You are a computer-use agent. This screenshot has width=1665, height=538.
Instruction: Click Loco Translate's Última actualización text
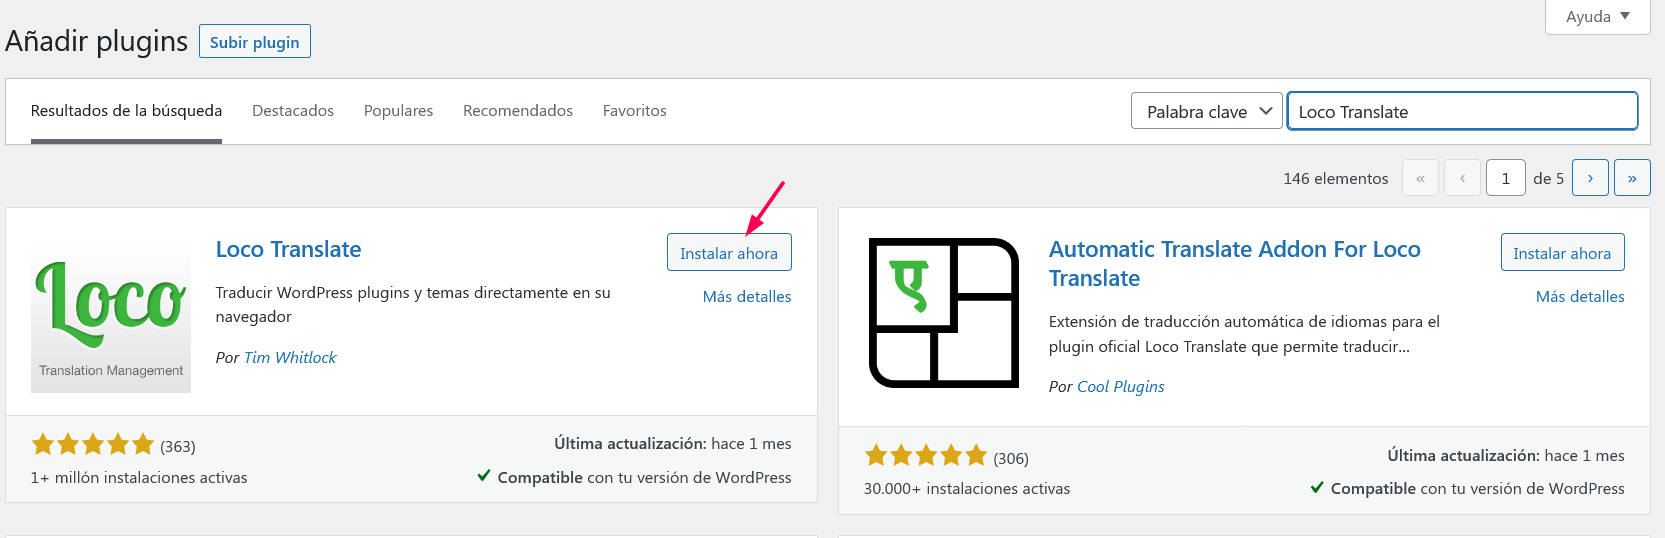[673, 443]
